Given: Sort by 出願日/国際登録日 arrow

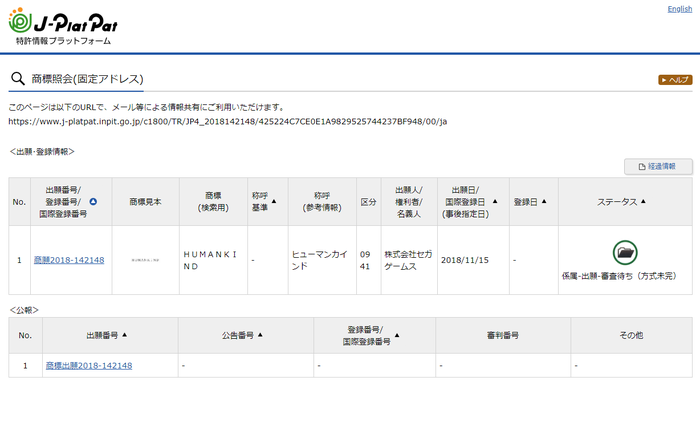Looking at the screenshot, I should [495, 201].
